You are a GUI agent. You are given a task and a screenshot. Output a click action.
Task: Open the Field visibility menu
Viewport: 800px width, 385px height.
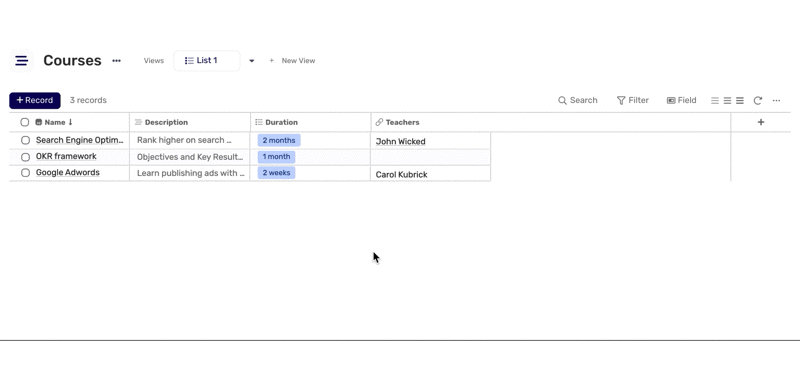tap(681, 100)
